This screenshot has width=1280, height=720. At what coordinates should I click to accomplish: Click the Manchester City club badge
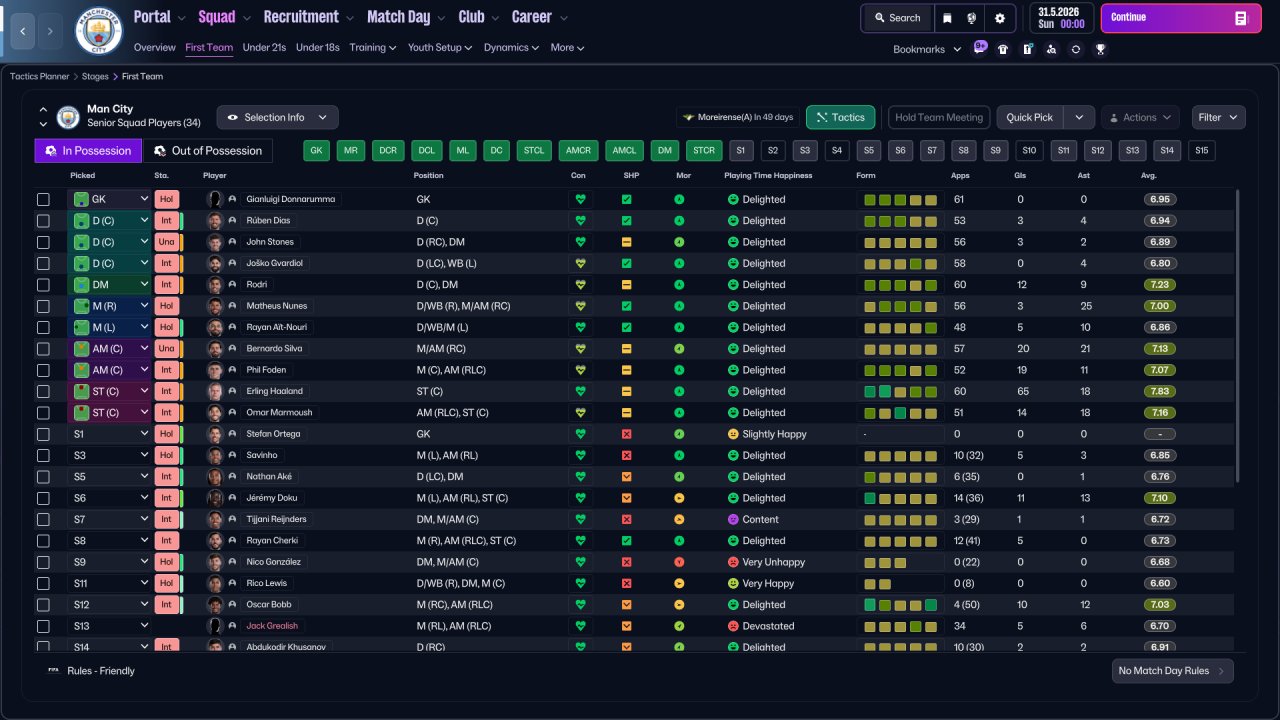click(x=99, y=31)
